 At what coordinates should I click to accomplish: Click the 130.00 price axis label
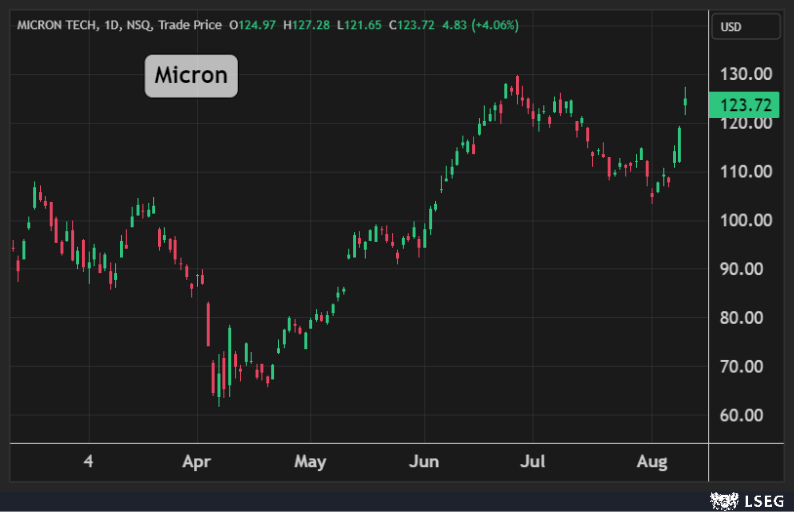(x=745, y=74)
